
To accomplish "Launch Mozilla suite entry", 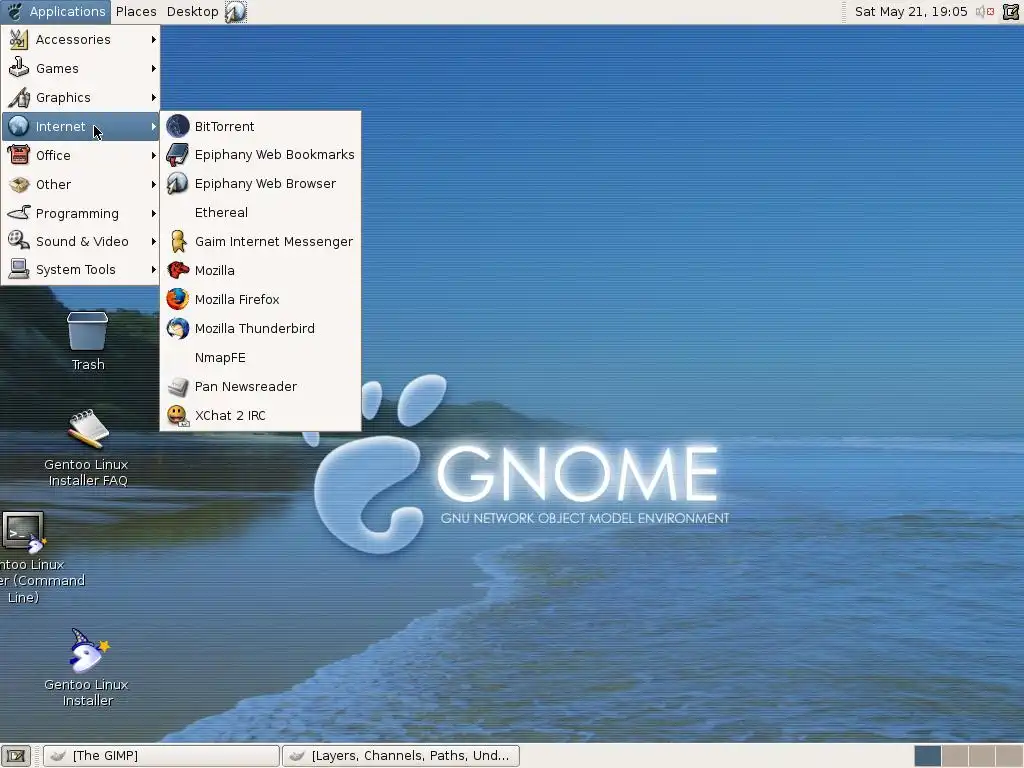I will pos(261,270).
